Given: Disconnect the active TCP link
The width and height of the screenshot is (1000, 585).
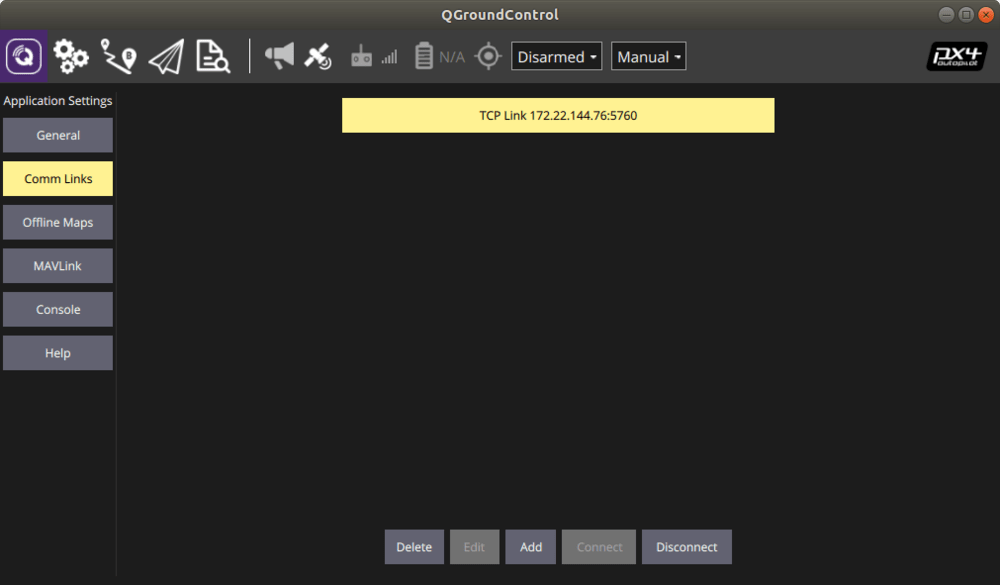Looking at the screenshot, I should (686, 547).
